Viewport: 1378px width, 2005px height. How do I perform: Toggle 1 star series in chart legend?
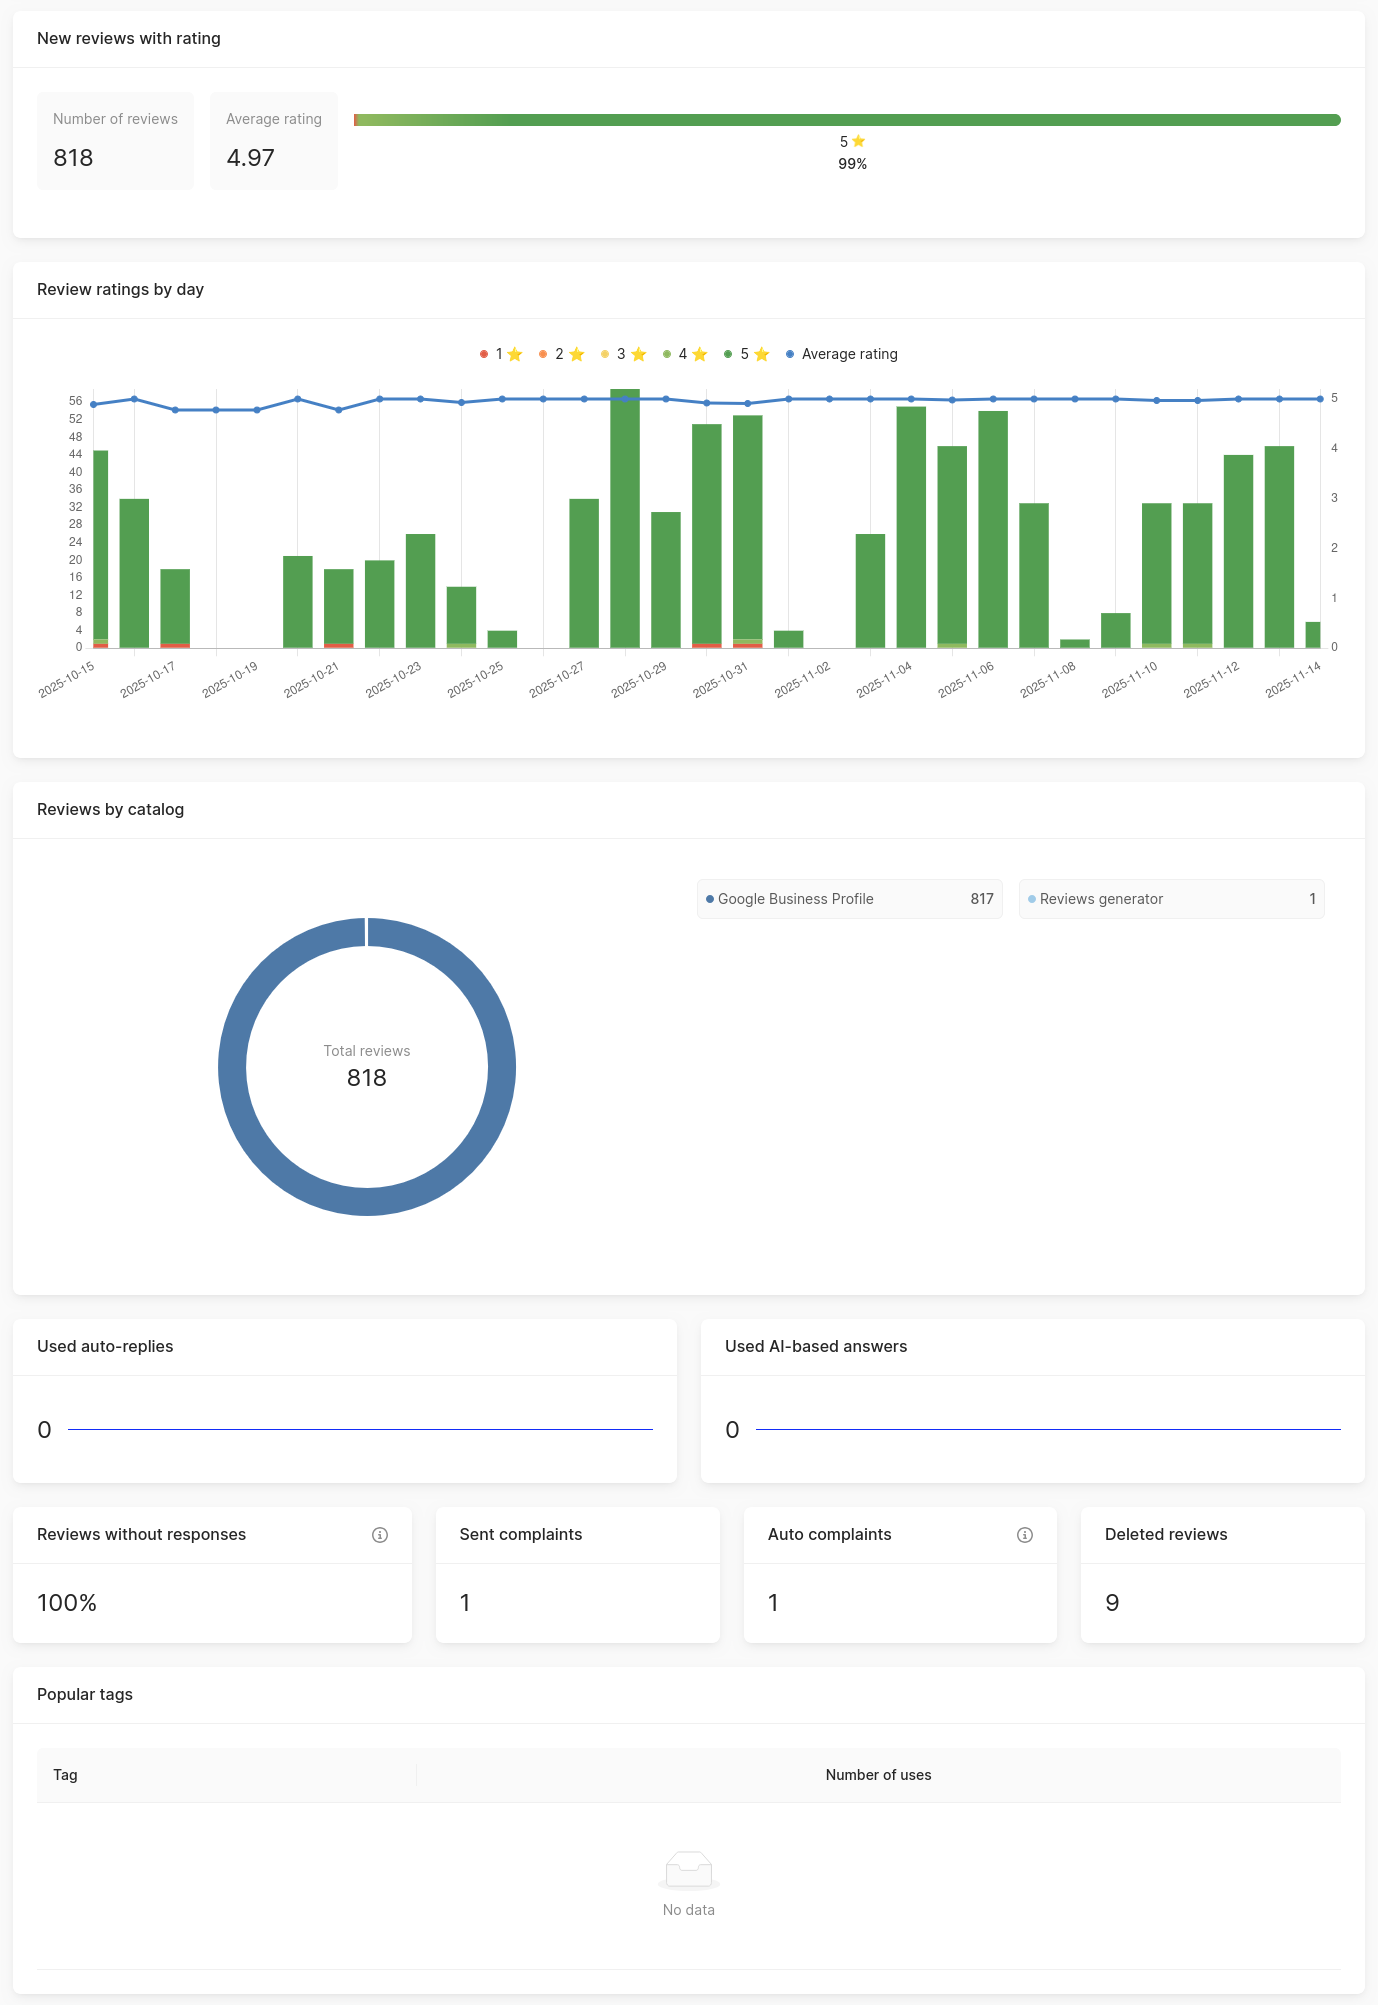(x=501, y=354)
